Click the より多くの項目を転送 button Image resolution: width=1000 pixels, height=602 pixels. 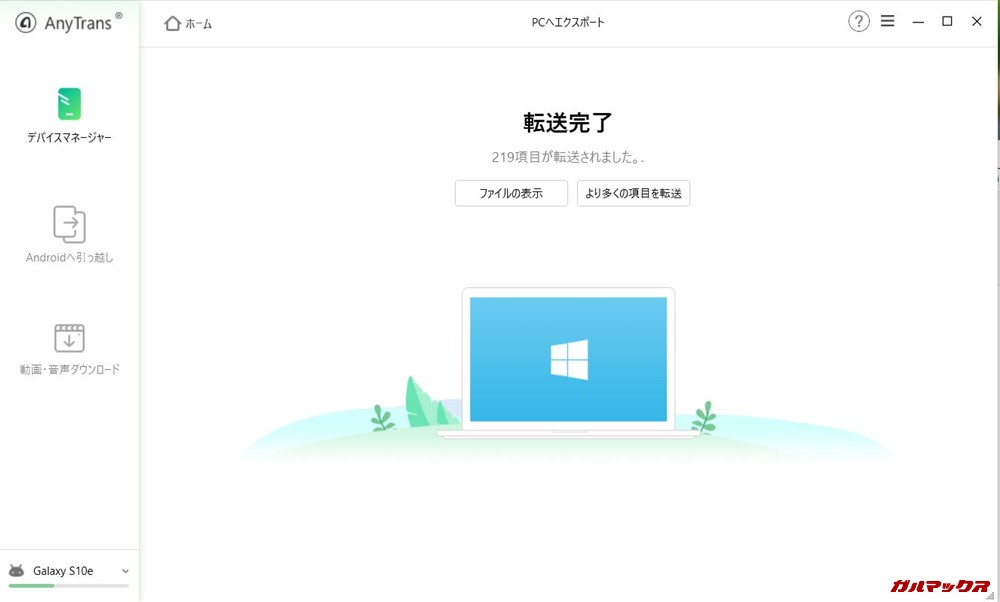pos(633,193)
